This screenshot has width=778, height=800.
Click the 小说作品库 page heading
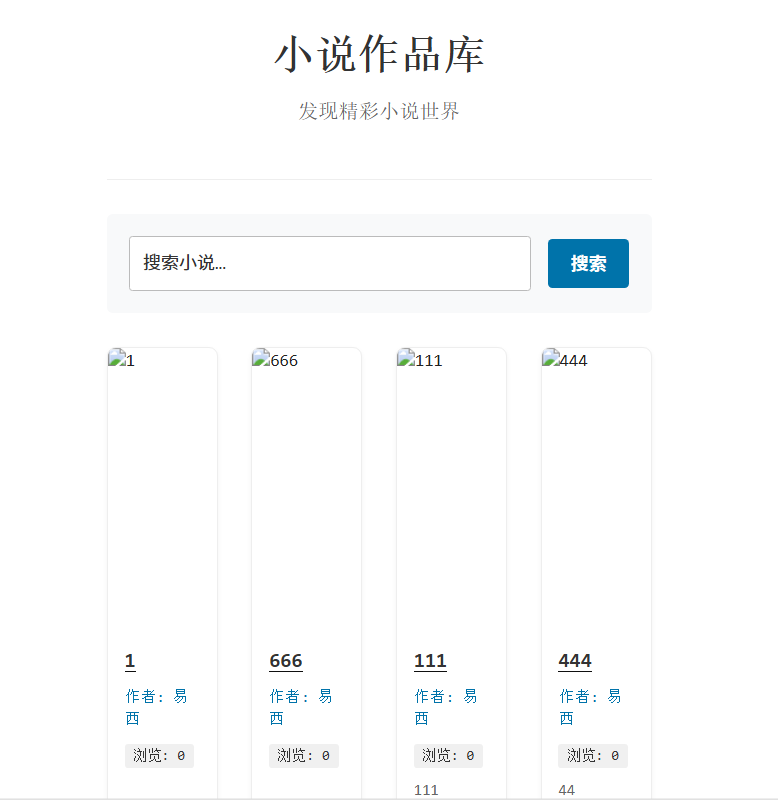[x=379, y=56]
